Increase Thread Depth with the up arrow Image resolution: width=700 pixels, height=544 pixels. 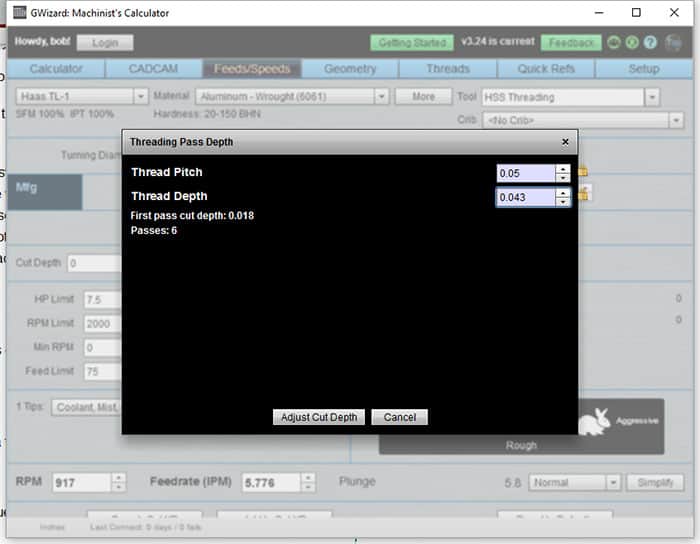pos(563,193)
